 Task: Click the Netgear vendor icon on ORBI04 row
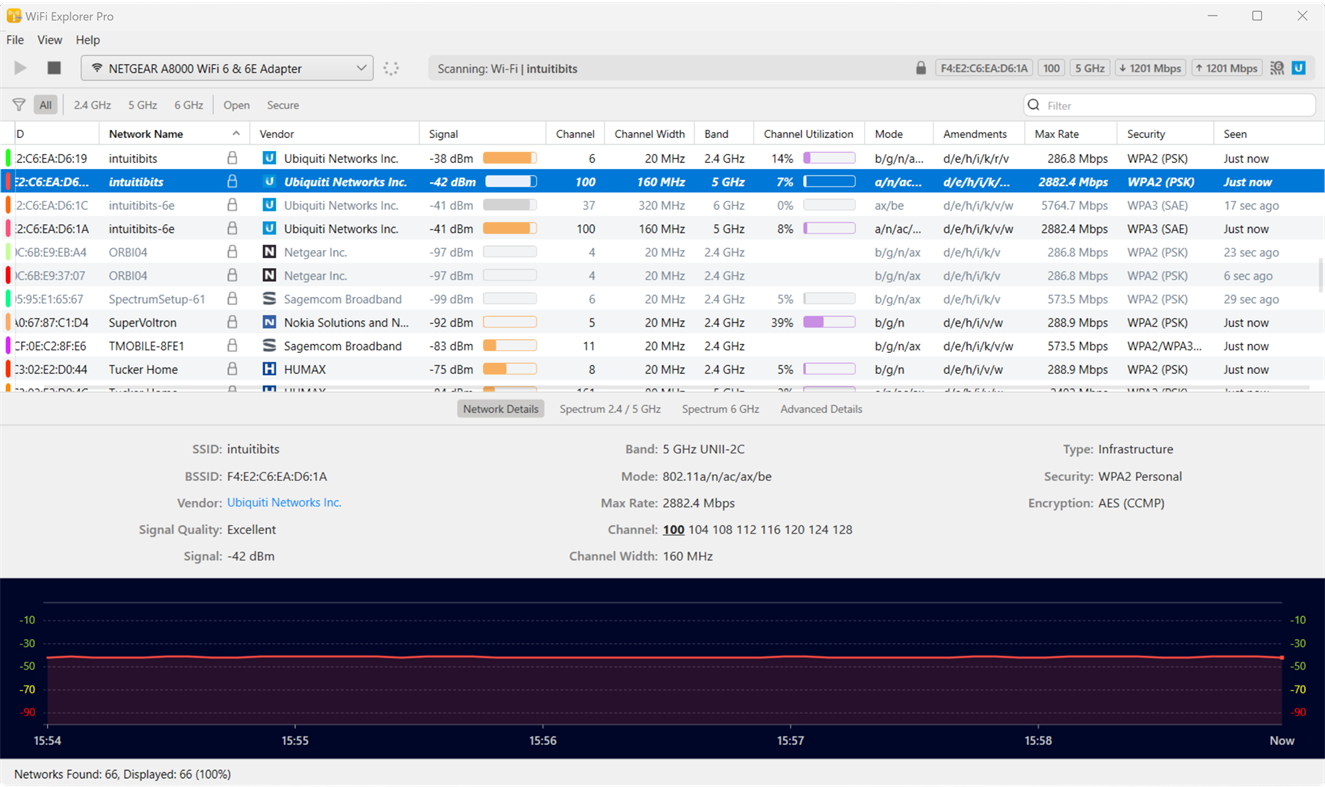coord(268,251)
